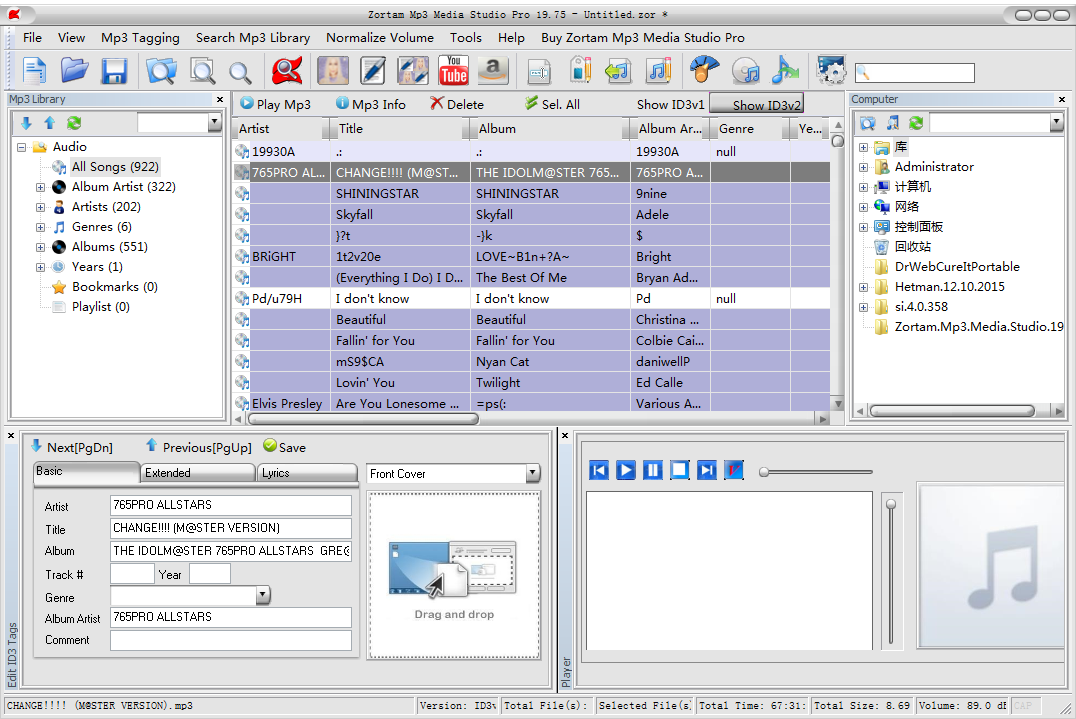Viewport: 1076px width, 719px height.
Task: Toggle Show ID3v1 view
Action: tap(670, 104)
